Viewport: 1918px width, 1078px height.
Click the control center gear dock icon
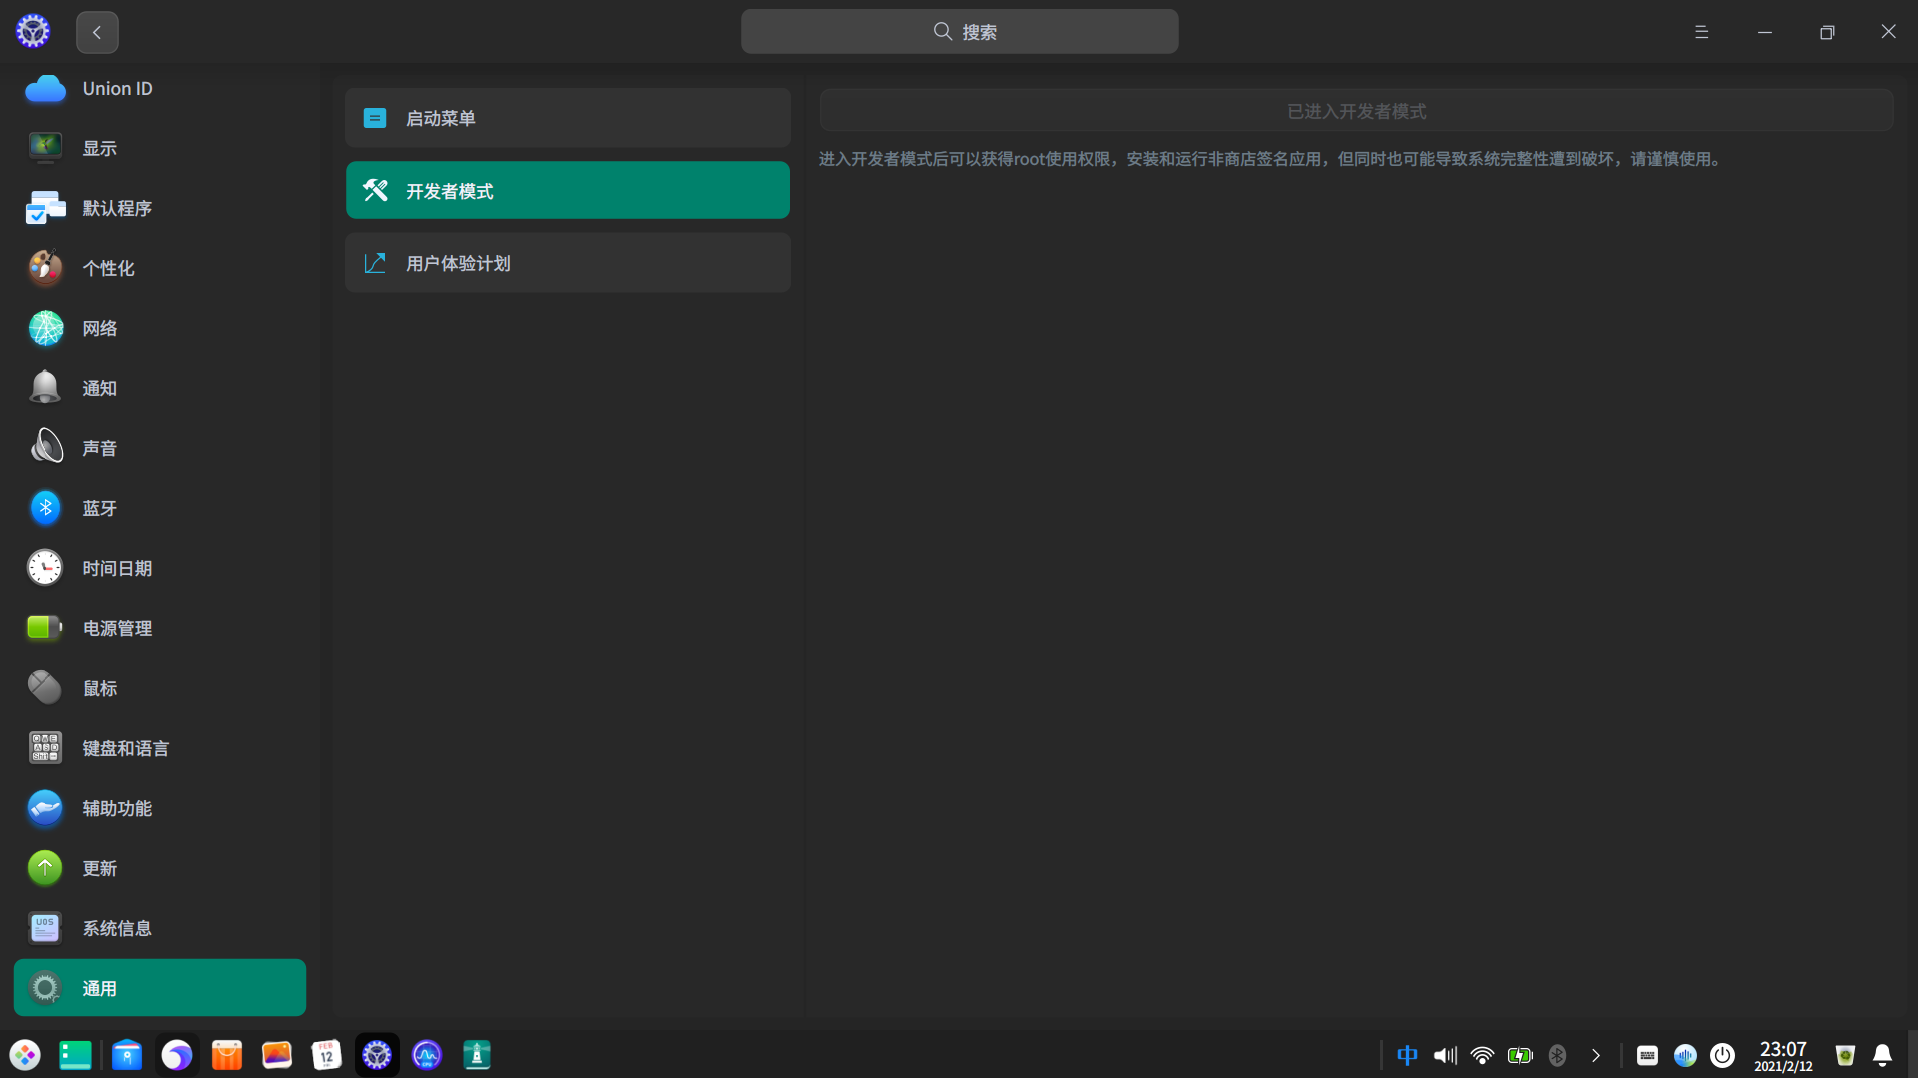point(377,1055)
